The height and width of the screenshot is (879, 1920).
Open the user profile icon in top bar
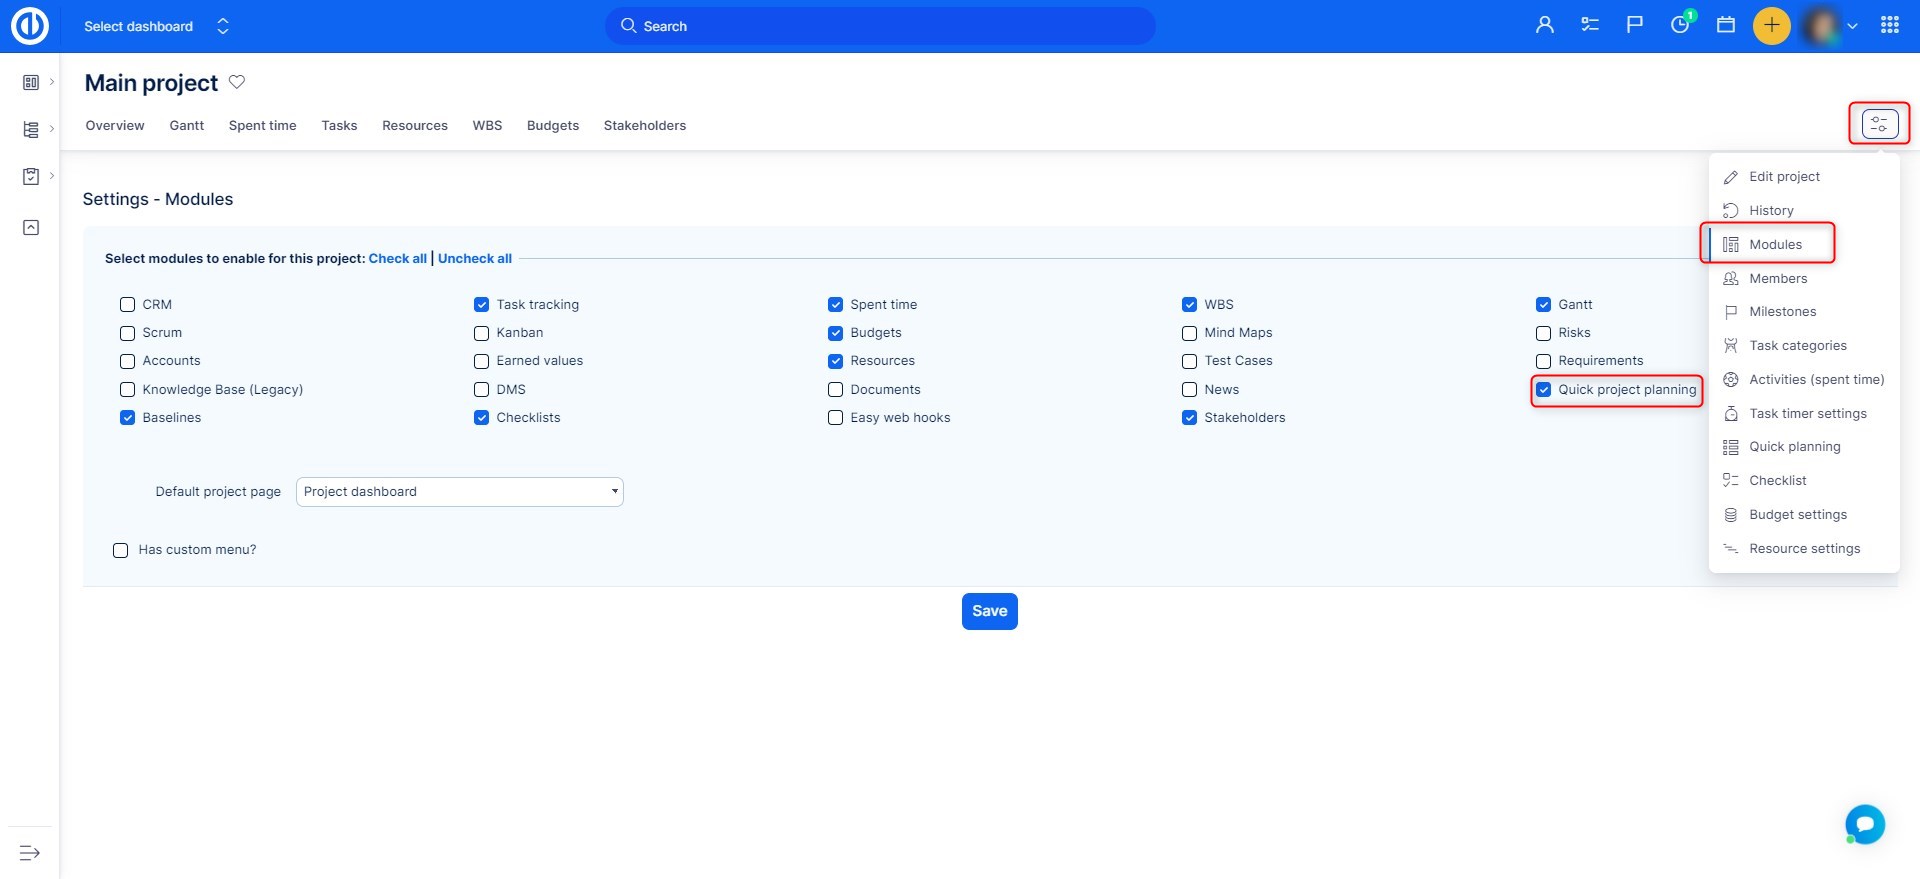(1544, 25)
